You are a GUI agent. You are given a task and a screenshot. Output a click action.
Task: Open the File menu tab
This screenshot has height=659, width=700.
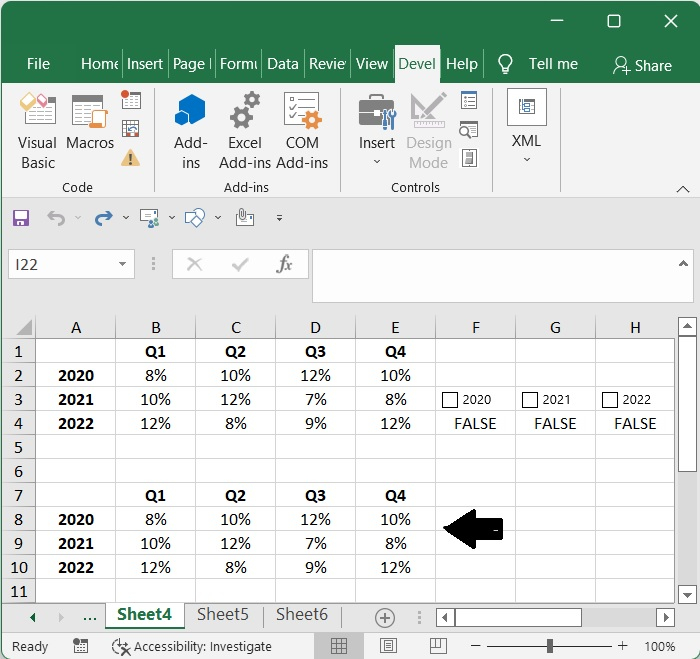[38, 64]
